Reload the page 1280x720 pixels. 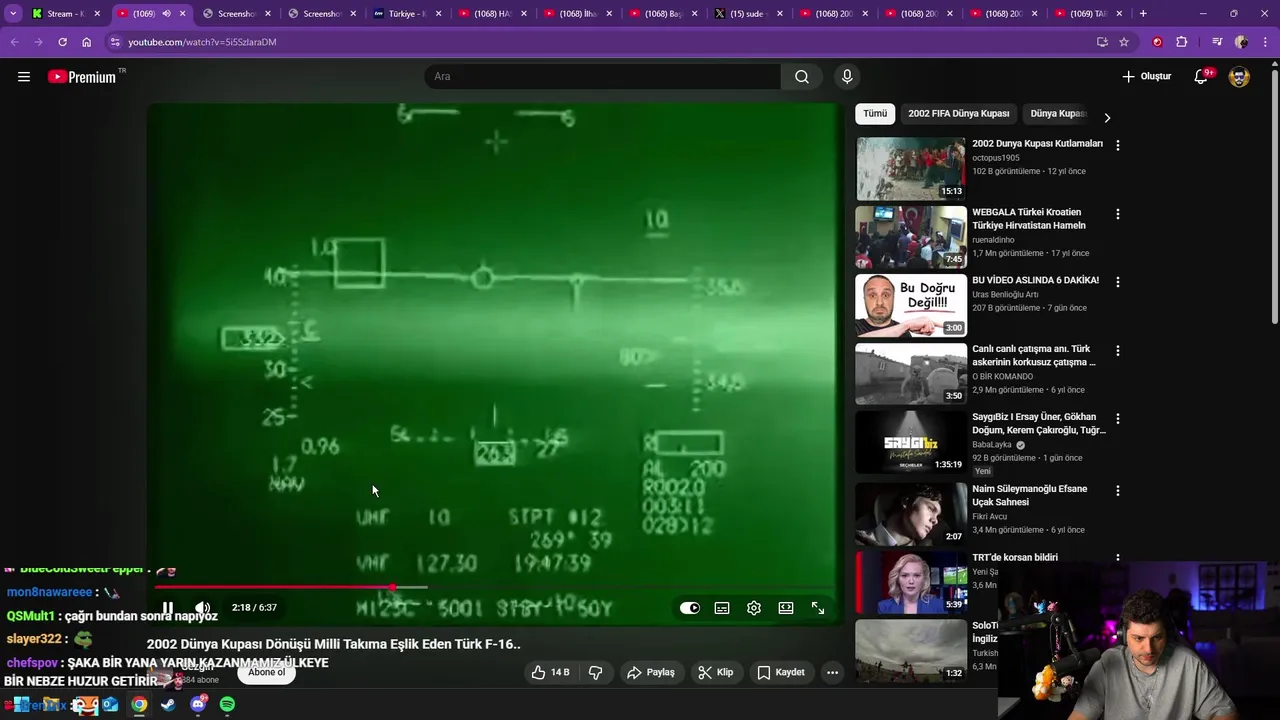click(x=62, y=42)
